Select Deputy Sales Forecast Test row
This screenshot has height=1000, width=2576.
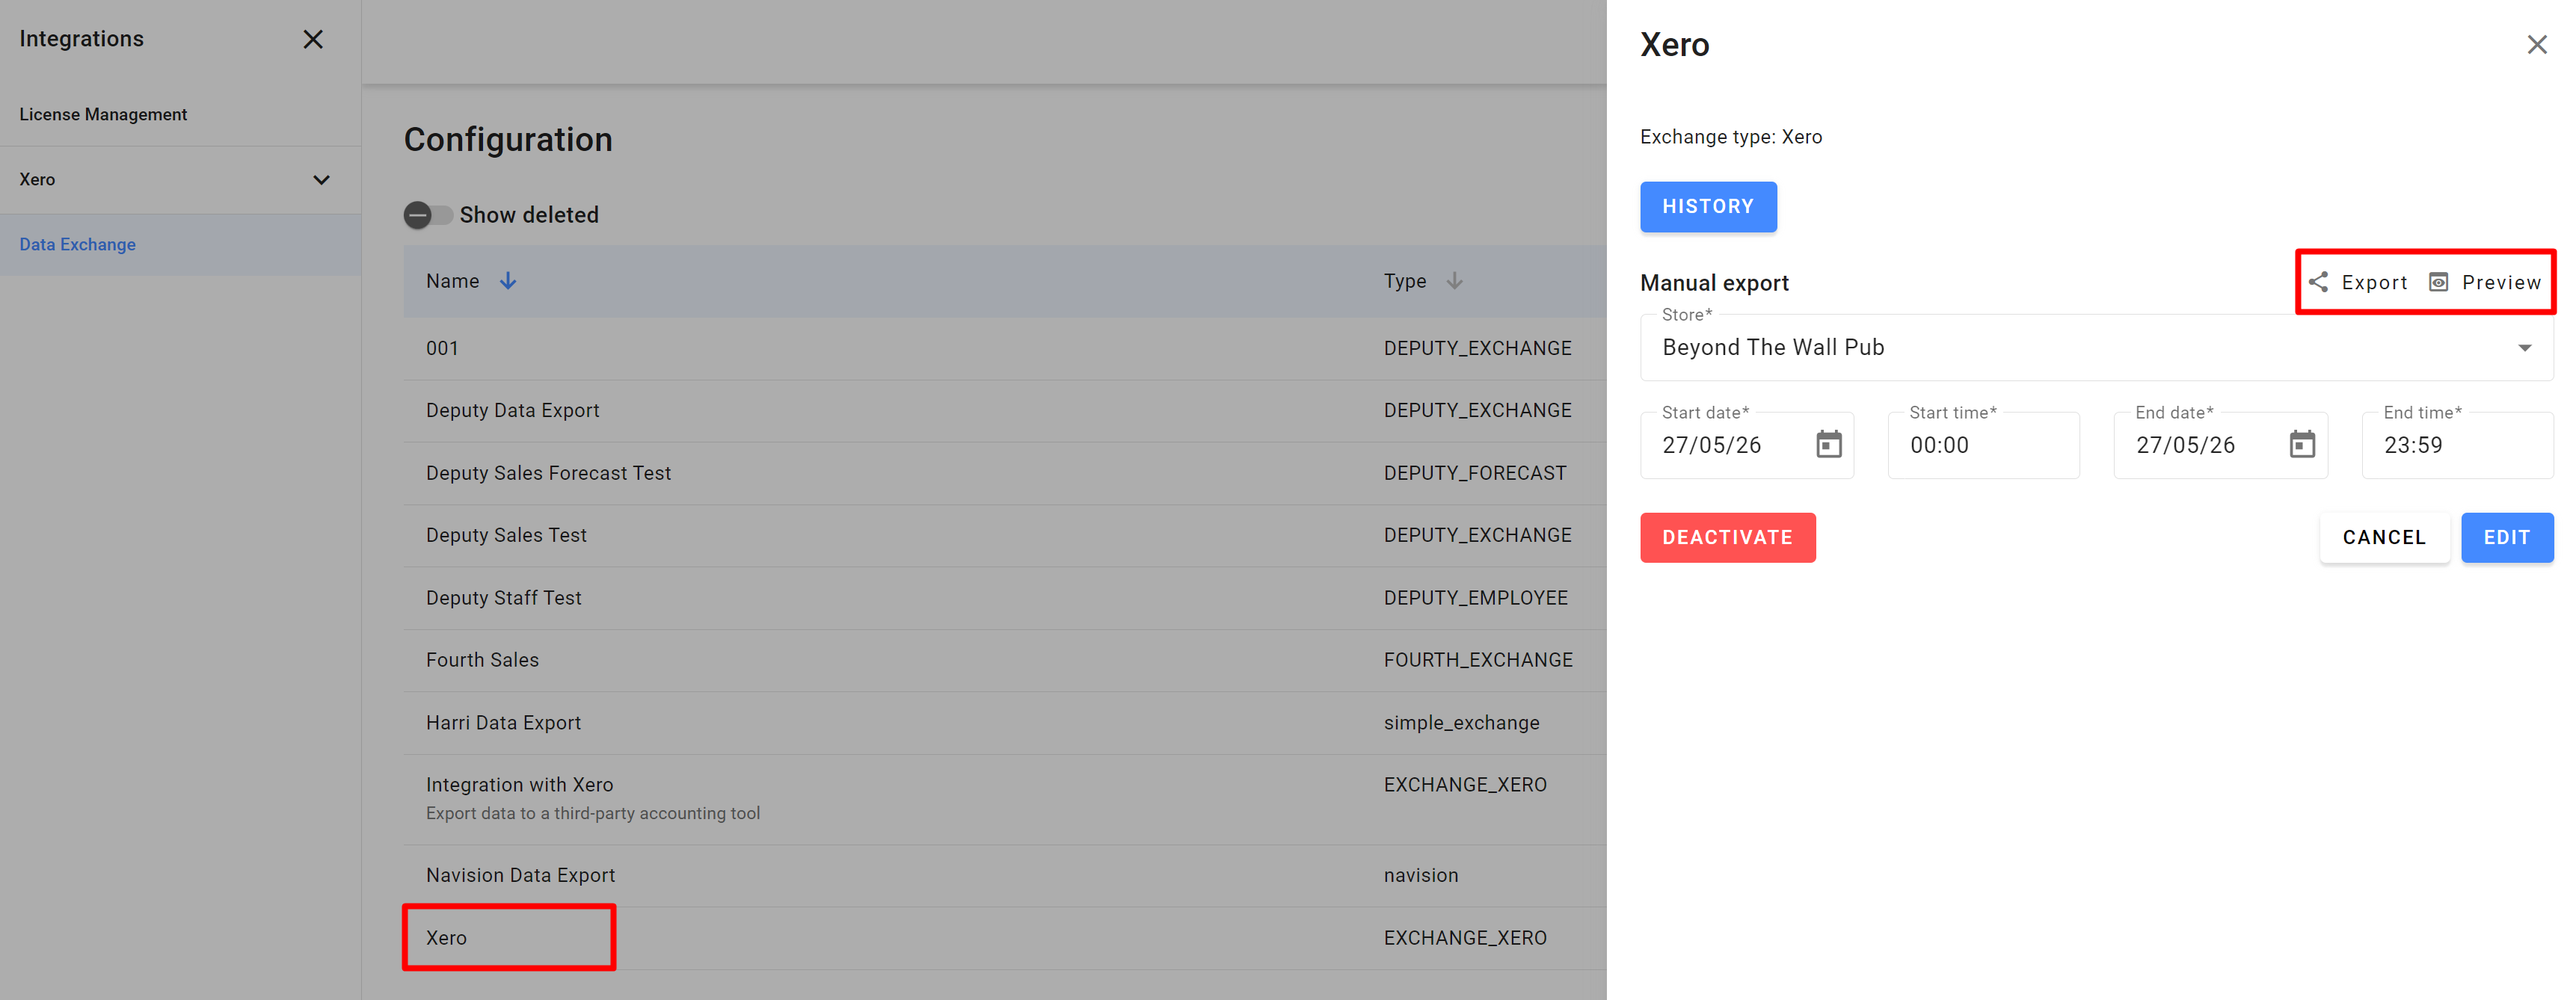1005,473
